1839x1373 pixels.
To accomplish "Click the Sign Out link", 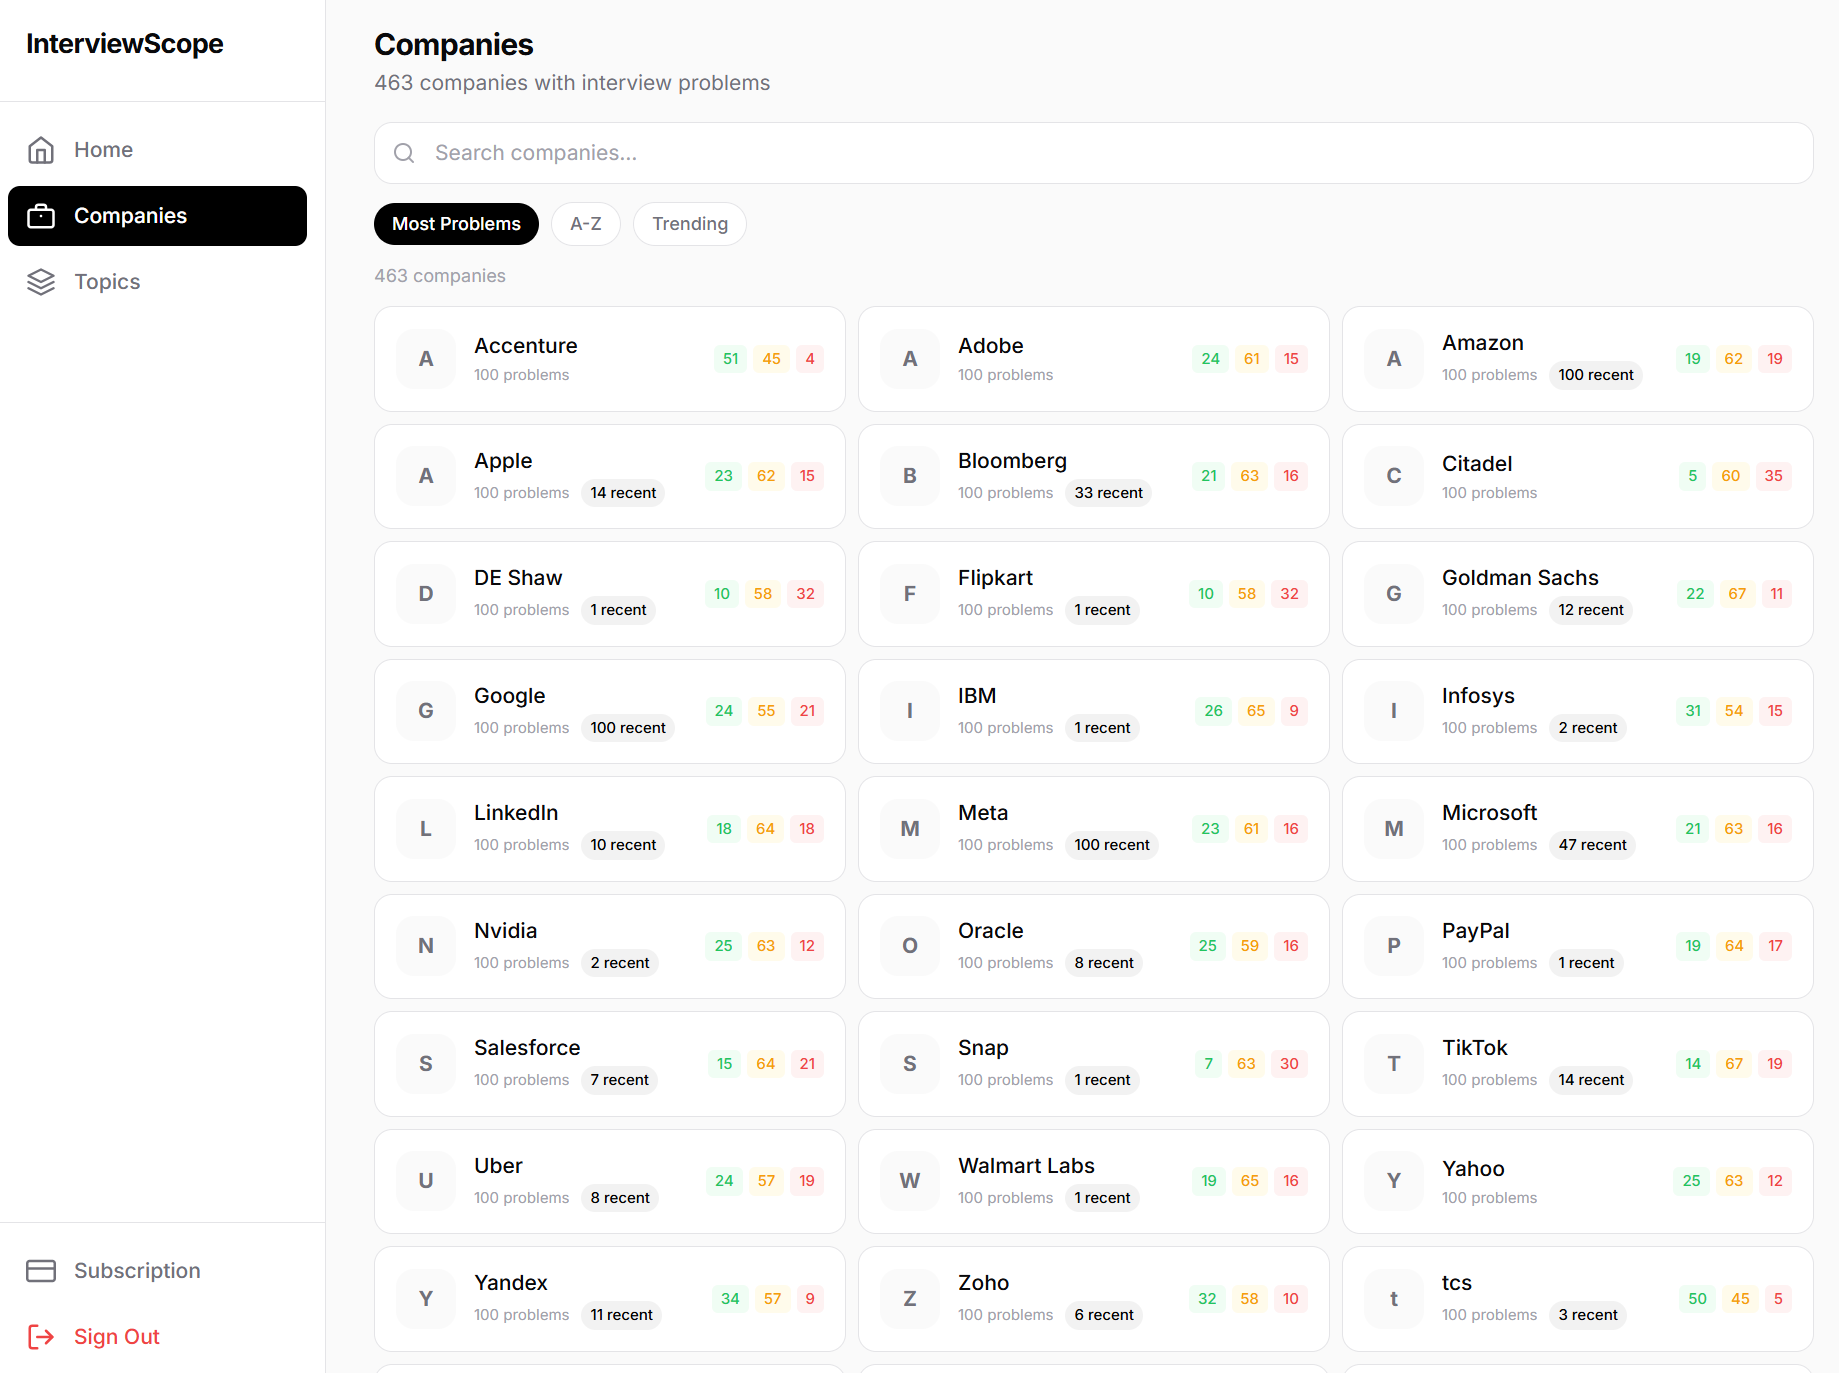I will click(x=157, y=1337).
